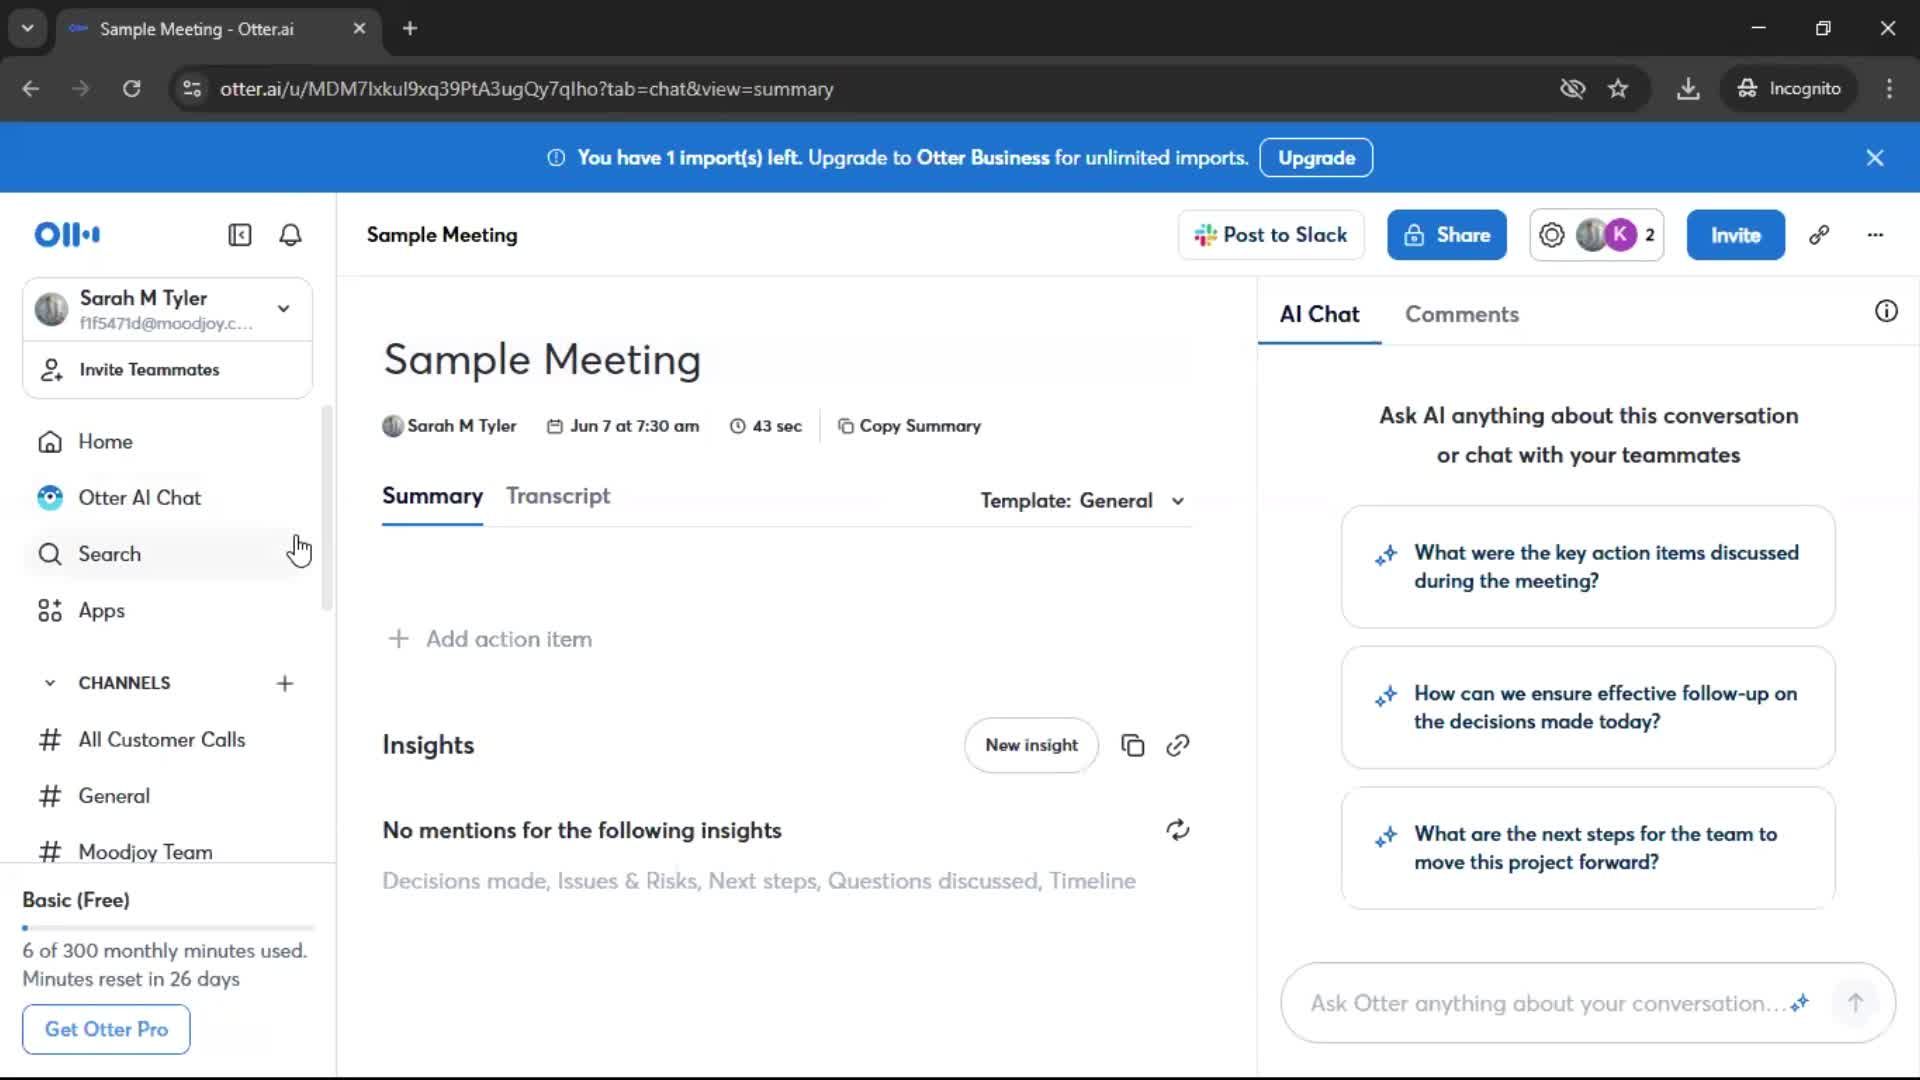Viewport: 1920px width, 1080px height.
Task: Choose the next steps suggestion
Action: point(1588,848)
